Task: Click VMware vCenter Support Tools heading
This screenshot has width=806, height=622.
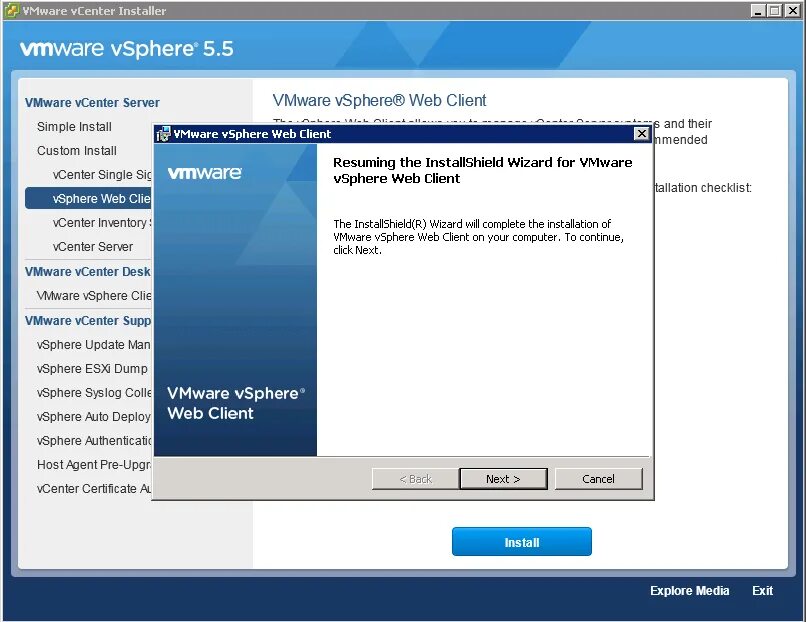Action: [88, 320]
